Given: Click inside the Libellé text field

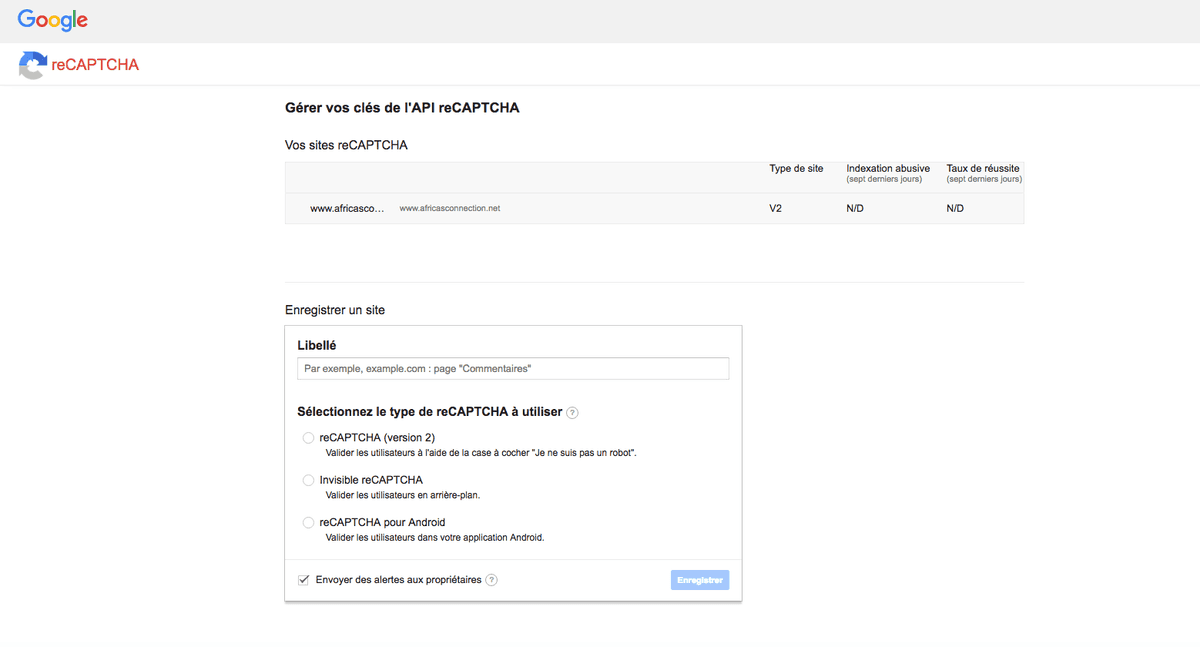Looking at the screenshot, I should (x=512, y=368).
